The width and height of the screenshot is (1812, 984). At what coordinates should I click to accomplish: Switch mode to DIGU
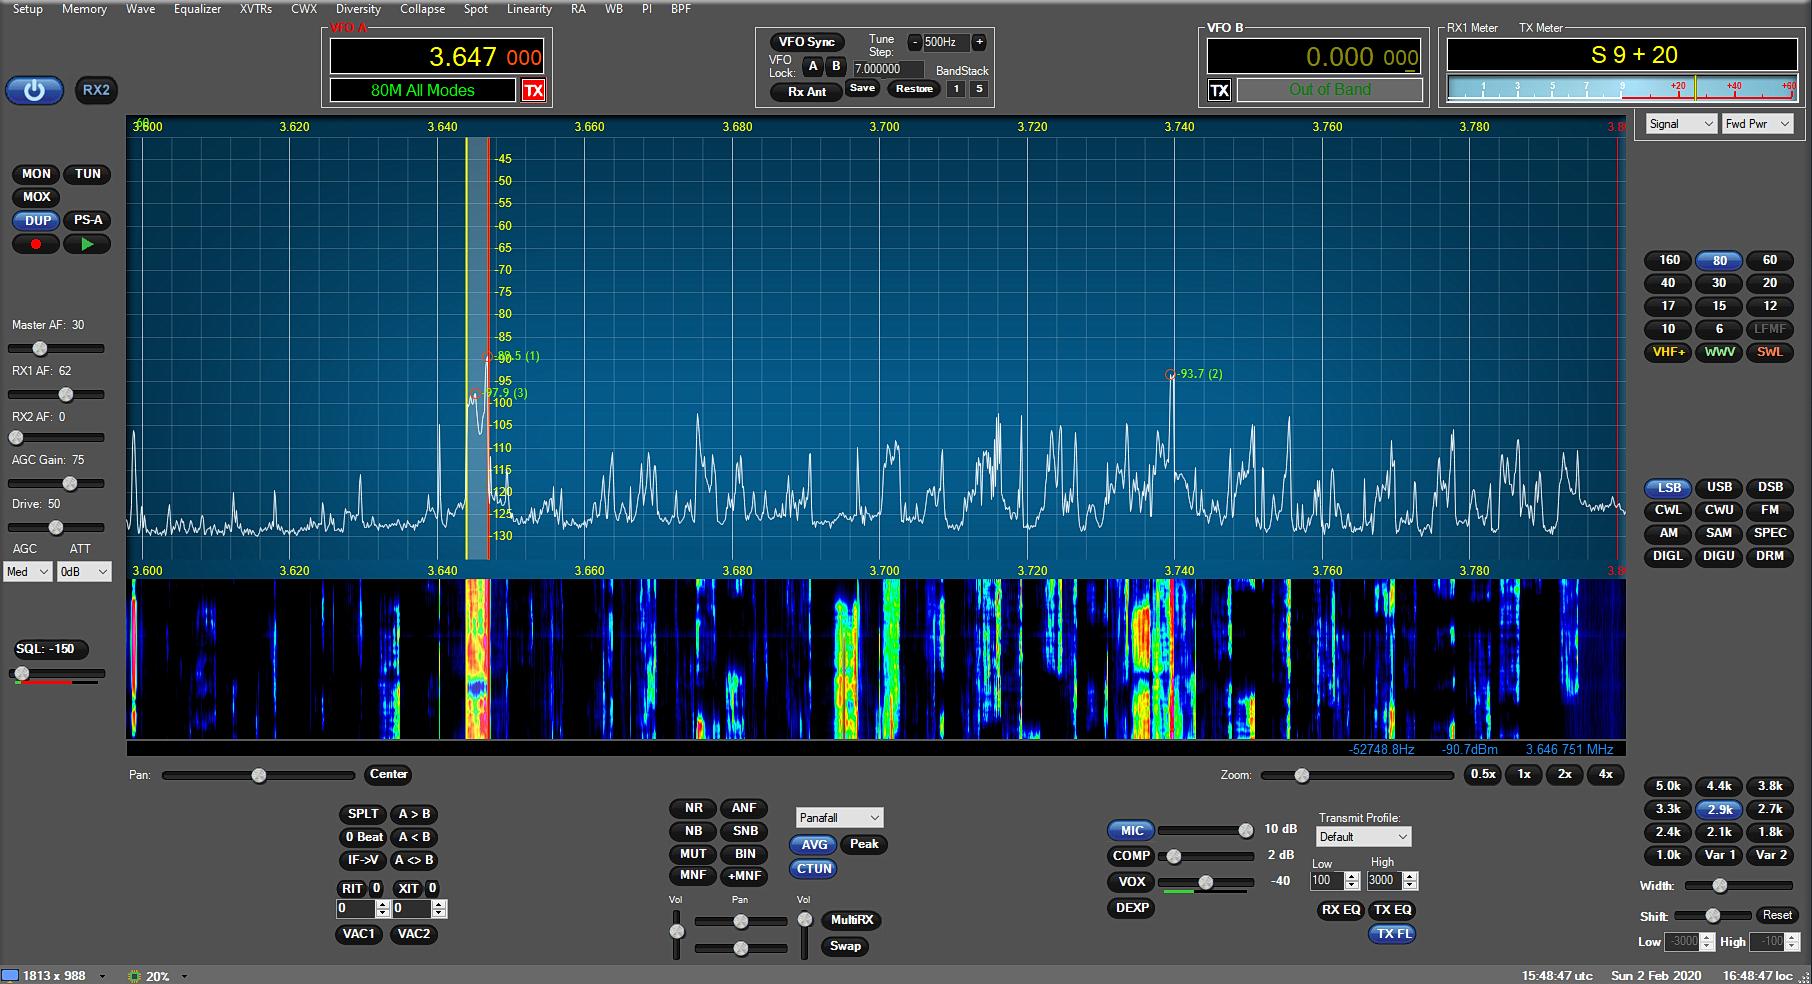(1719, 556)
